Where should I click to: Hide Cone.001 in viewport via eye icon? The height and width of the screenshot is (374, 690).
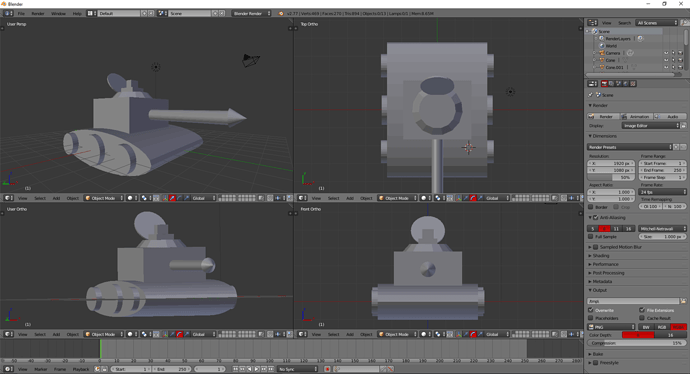(x=666, y=67)
